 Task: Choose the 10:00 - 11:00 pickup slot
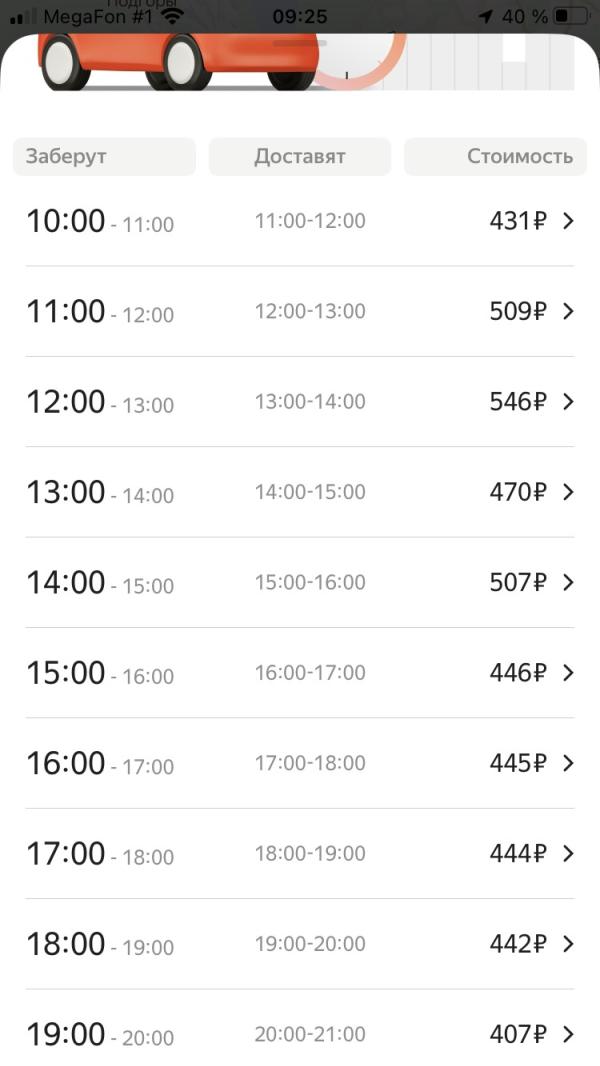pyautogui.click(x=100, y=222)
